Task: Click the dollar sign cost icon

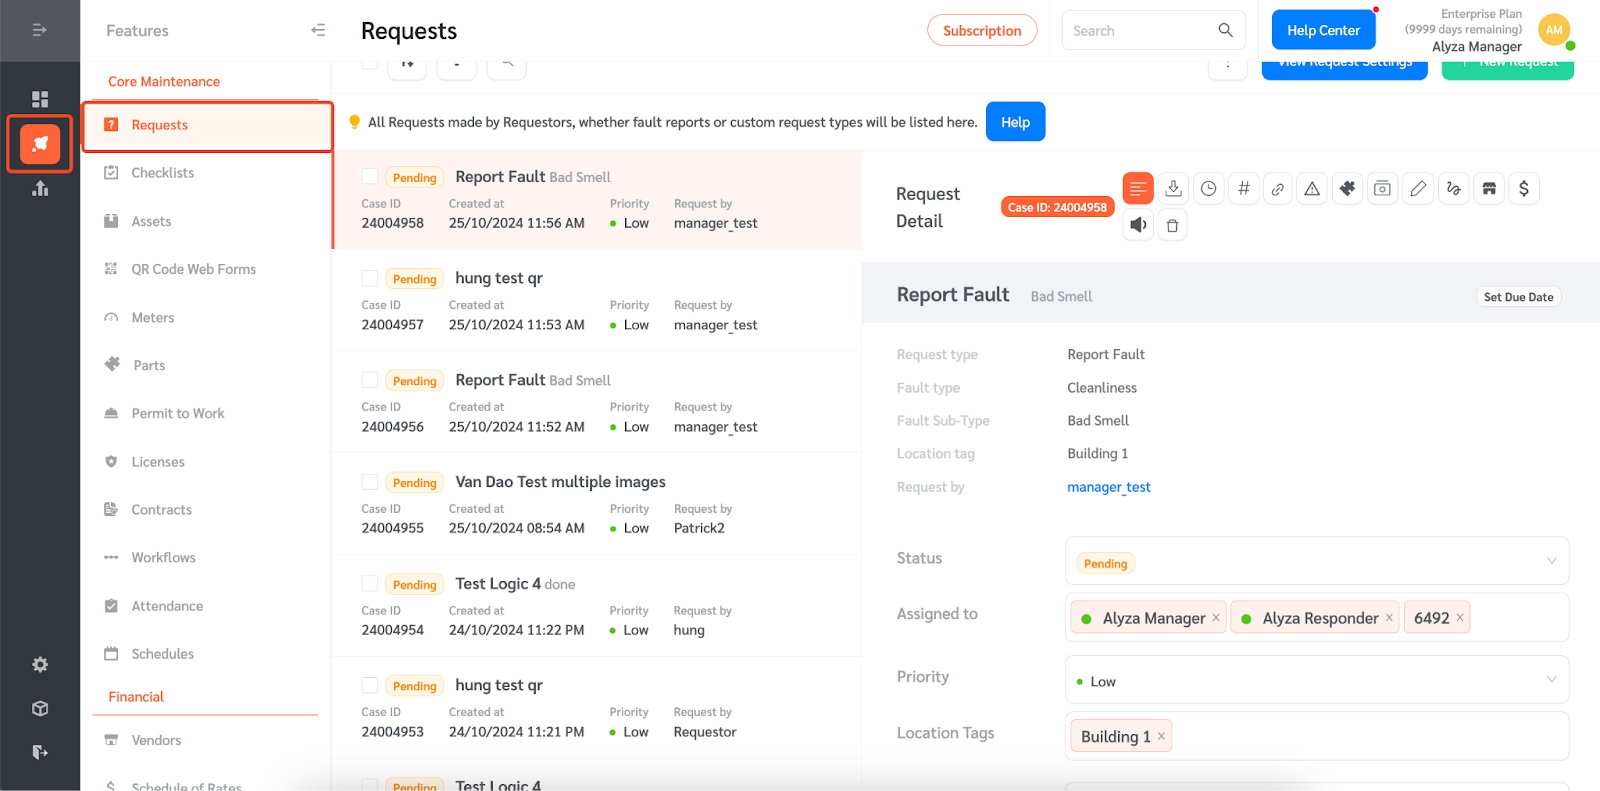Action: [1523, 188]
